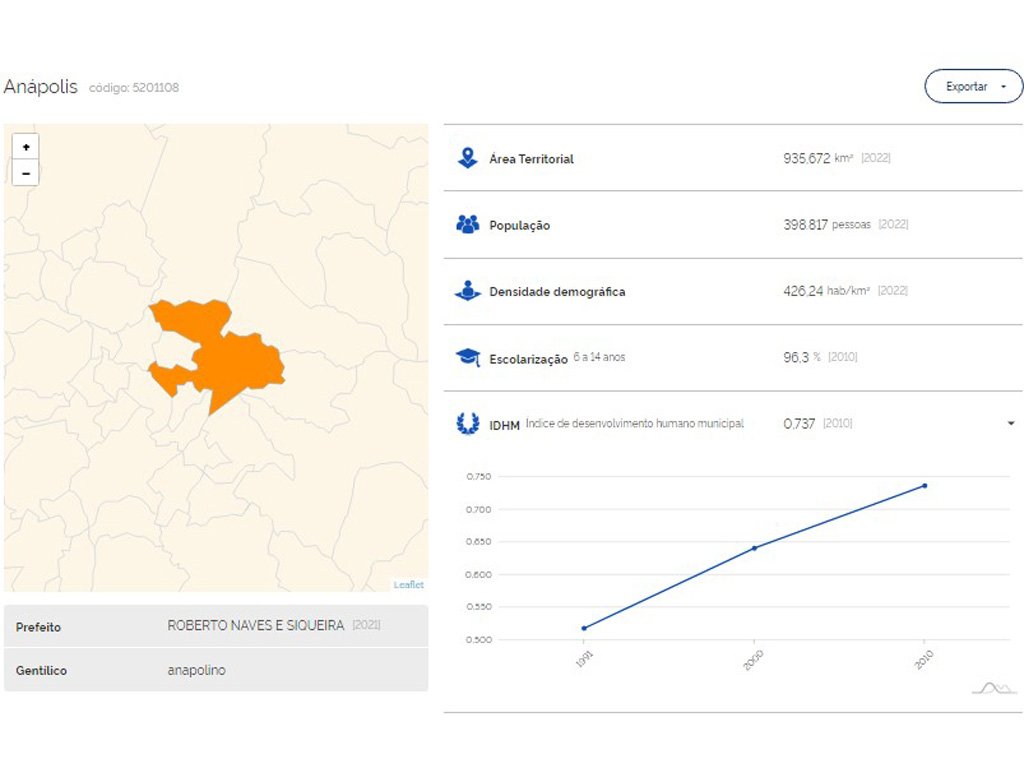
Task: Collapse the IDHM chart section
Action: point(1010,424)
